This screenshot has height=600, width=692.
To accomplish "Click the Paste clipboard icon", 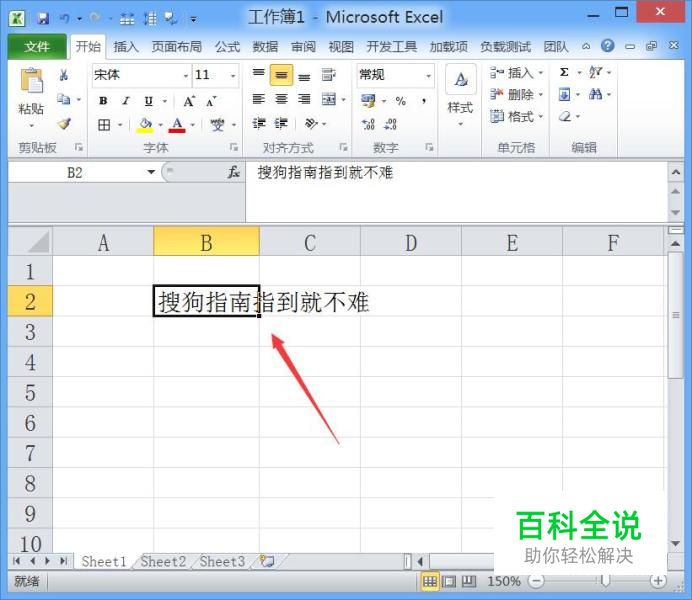I will coord(31,81).
